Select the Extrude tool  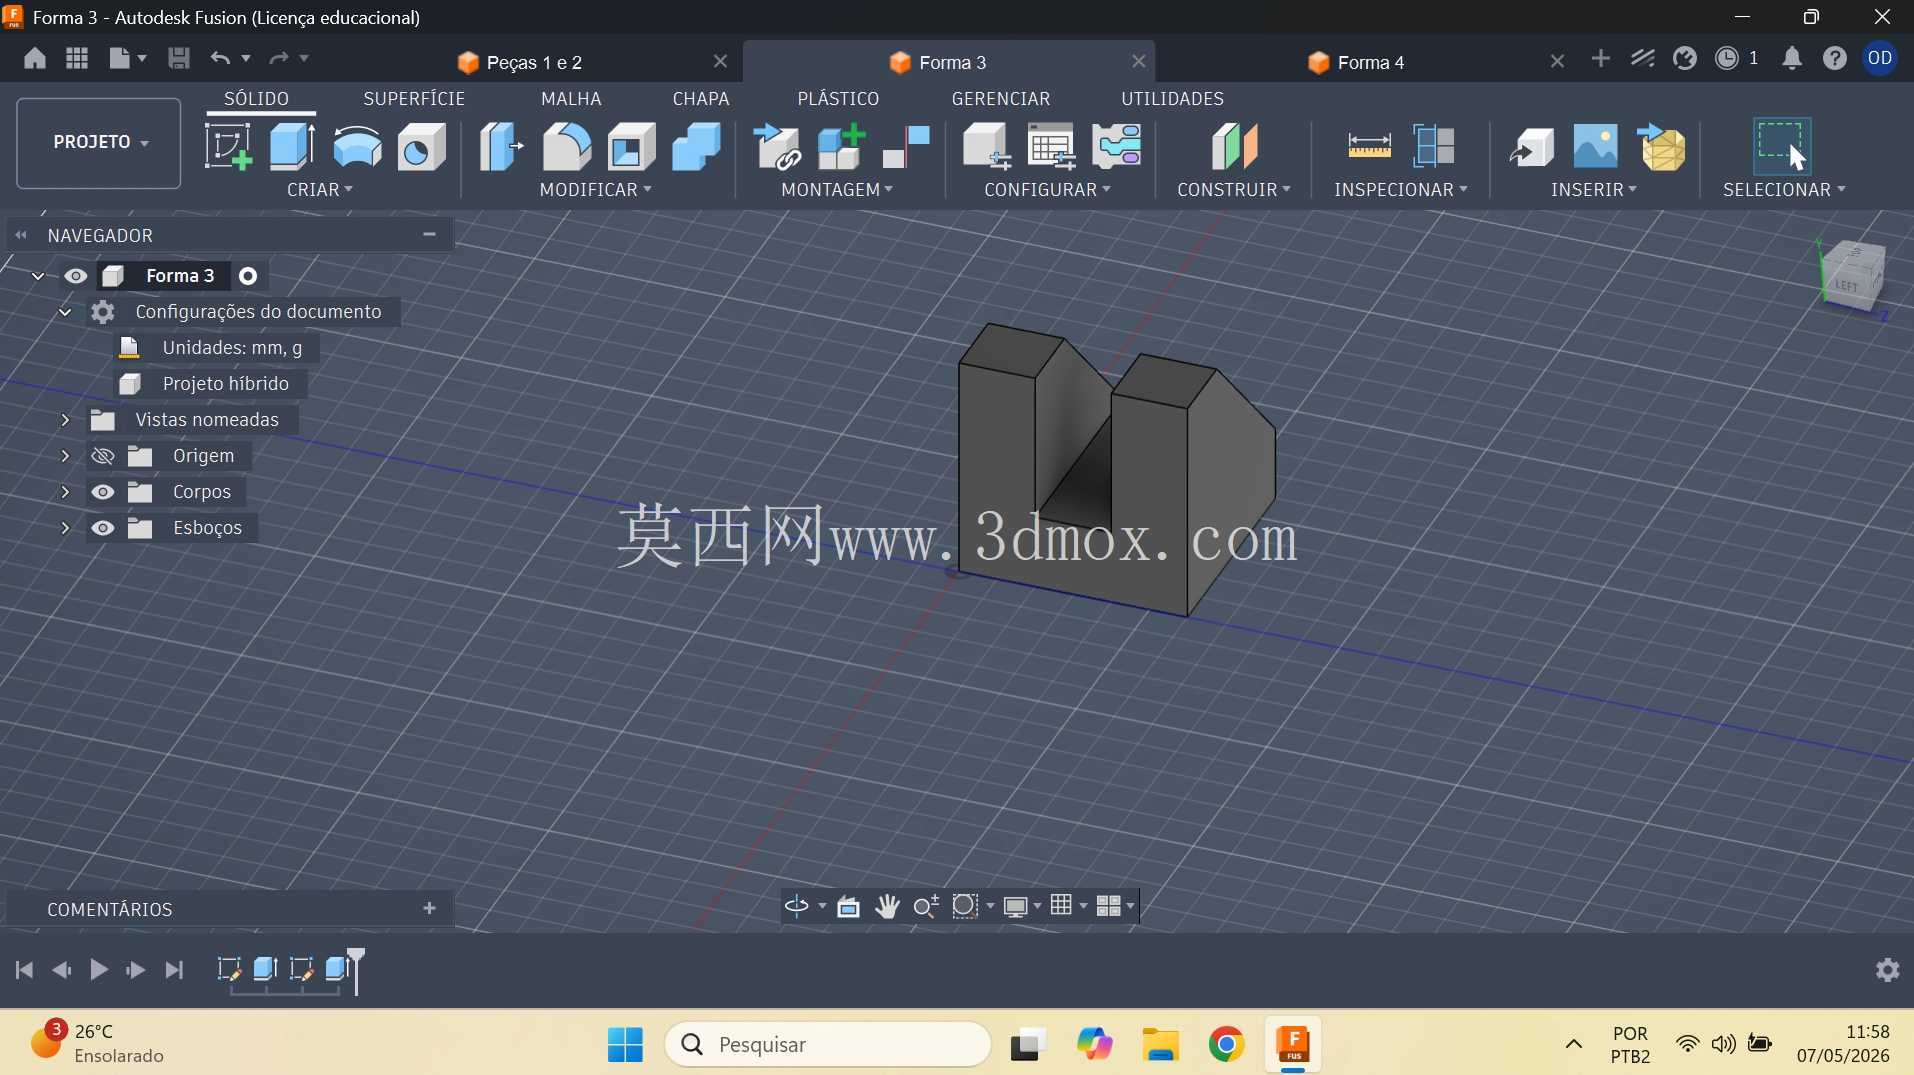292,146
